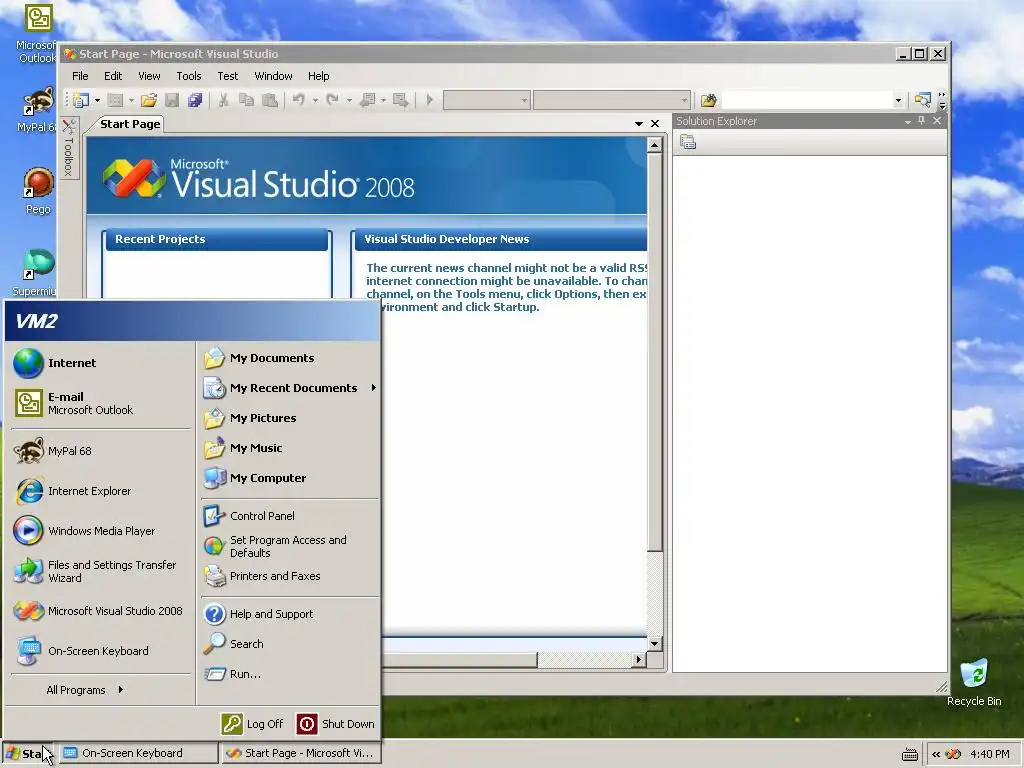1024x768 pixels.
Task: Open the Redo history dropdown arrow
Action: [x=349, y=100]
